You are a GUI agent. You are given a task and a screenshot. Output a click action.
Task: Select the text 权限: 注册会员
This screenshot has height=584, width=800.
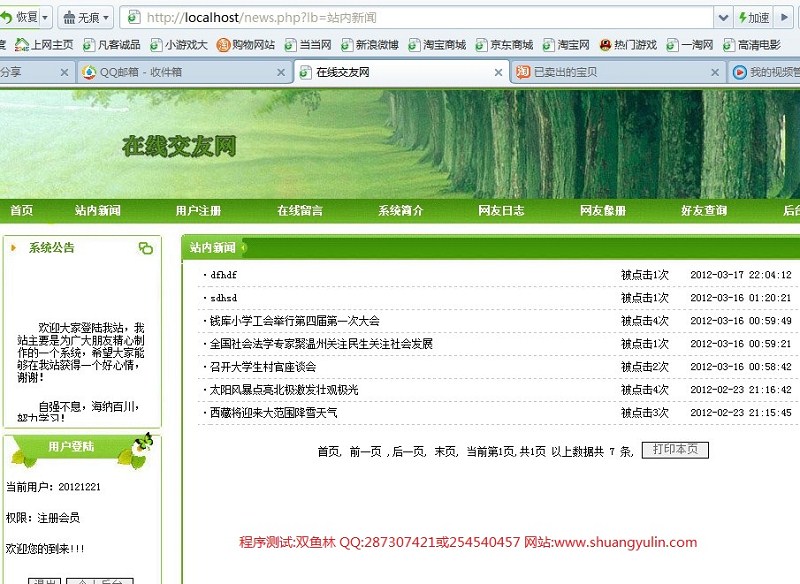(43, 518)
